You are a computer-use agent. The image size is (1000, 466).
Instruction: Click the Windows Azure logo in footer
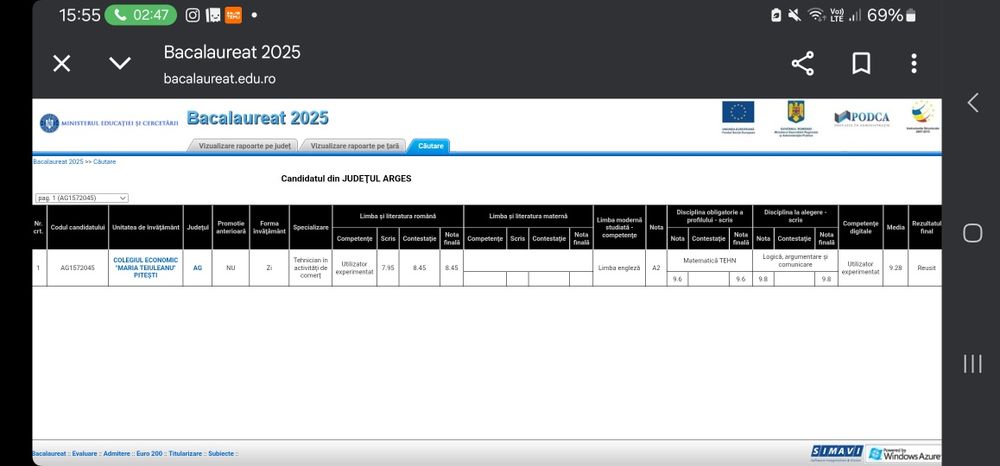[904, 453]
